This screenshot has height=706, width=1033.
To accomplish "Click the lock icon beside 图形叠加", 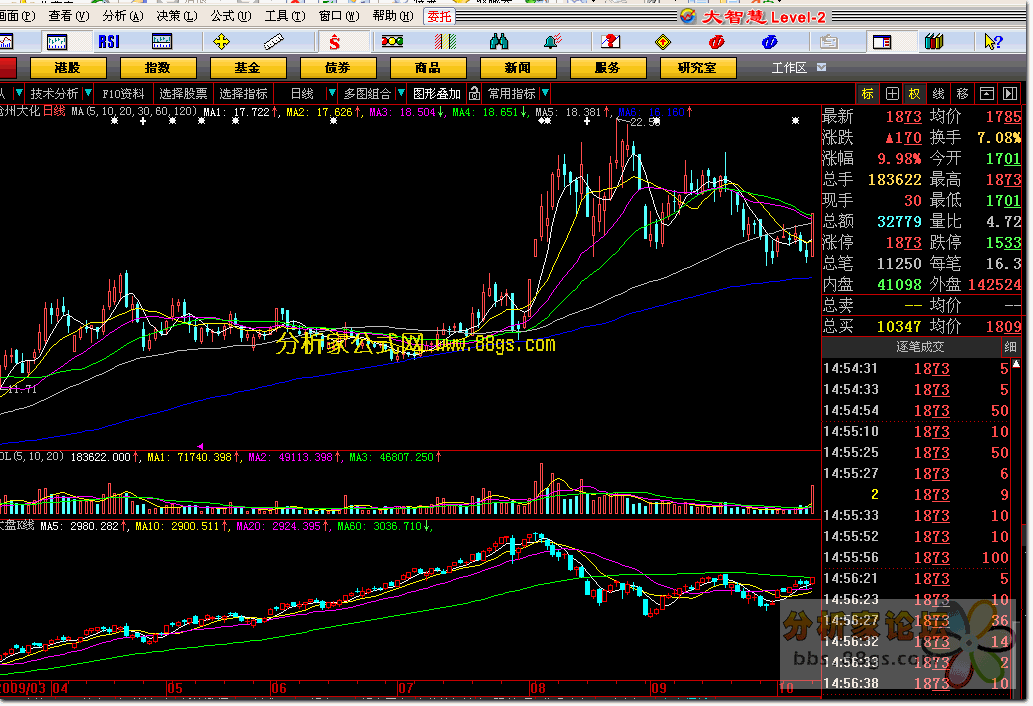I will click(x=474, y=94).
